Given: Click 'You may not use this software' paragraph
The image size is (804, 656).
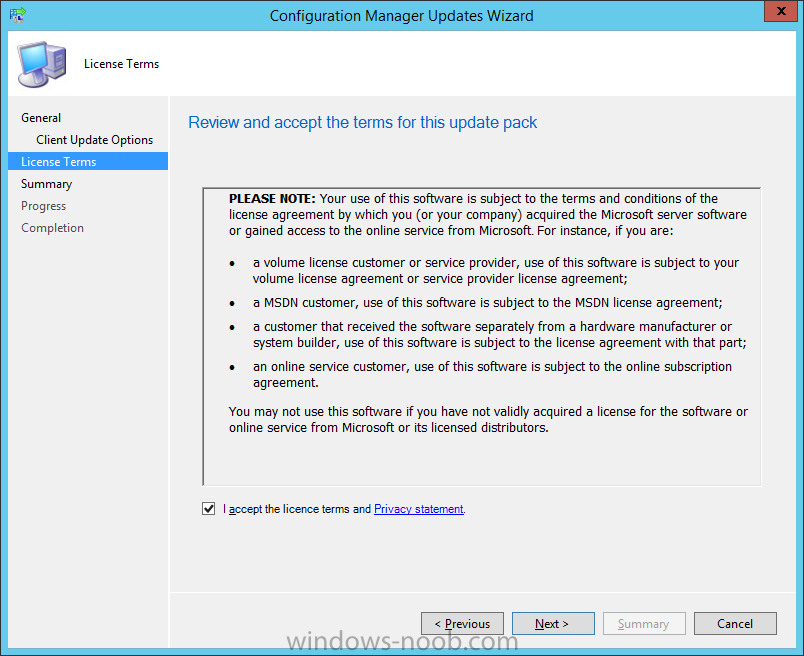Looking at the screenshot, I should pos(488,420).
